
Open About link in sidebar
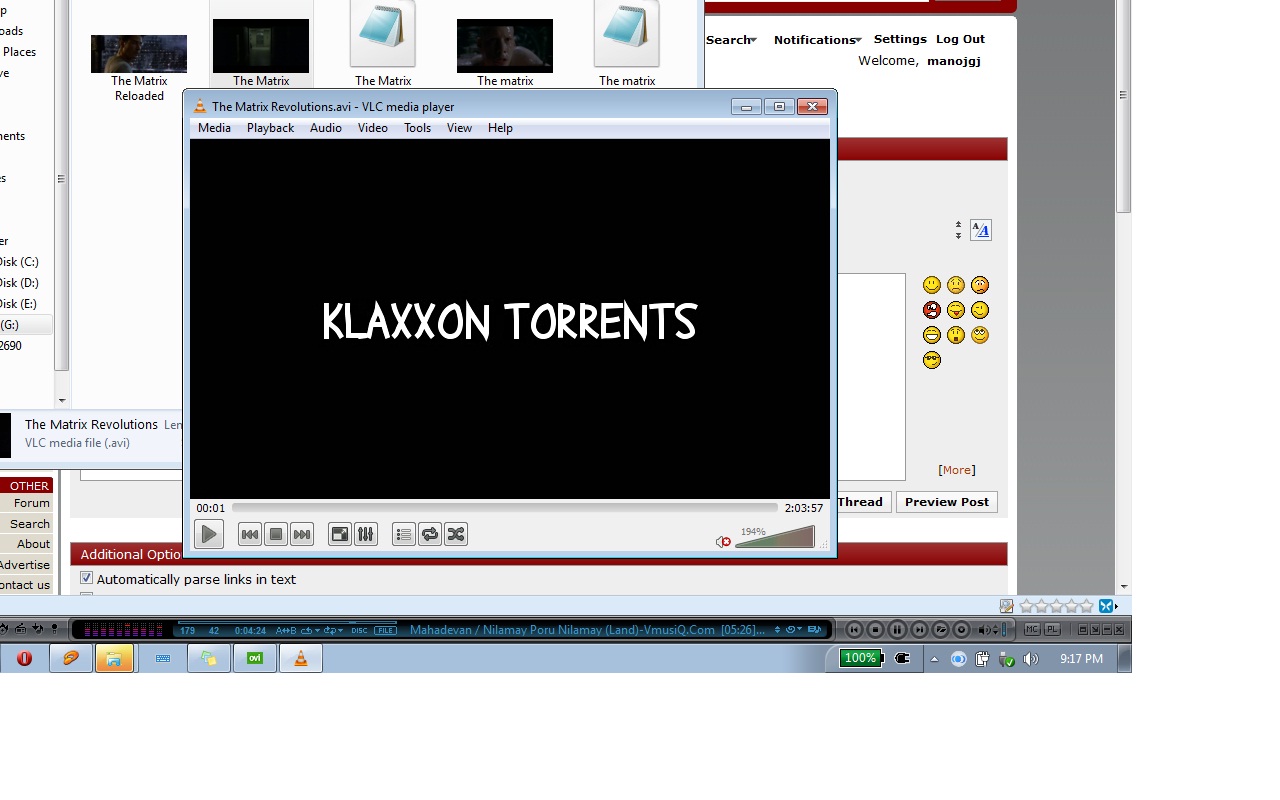click(x=33, y=544)
